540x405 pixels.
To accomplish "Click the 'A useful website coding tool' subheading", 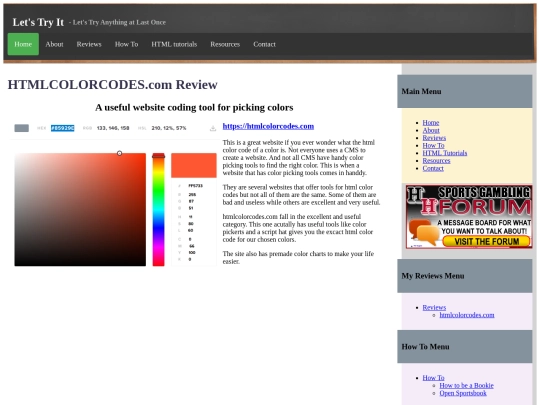I will [194, 107].
